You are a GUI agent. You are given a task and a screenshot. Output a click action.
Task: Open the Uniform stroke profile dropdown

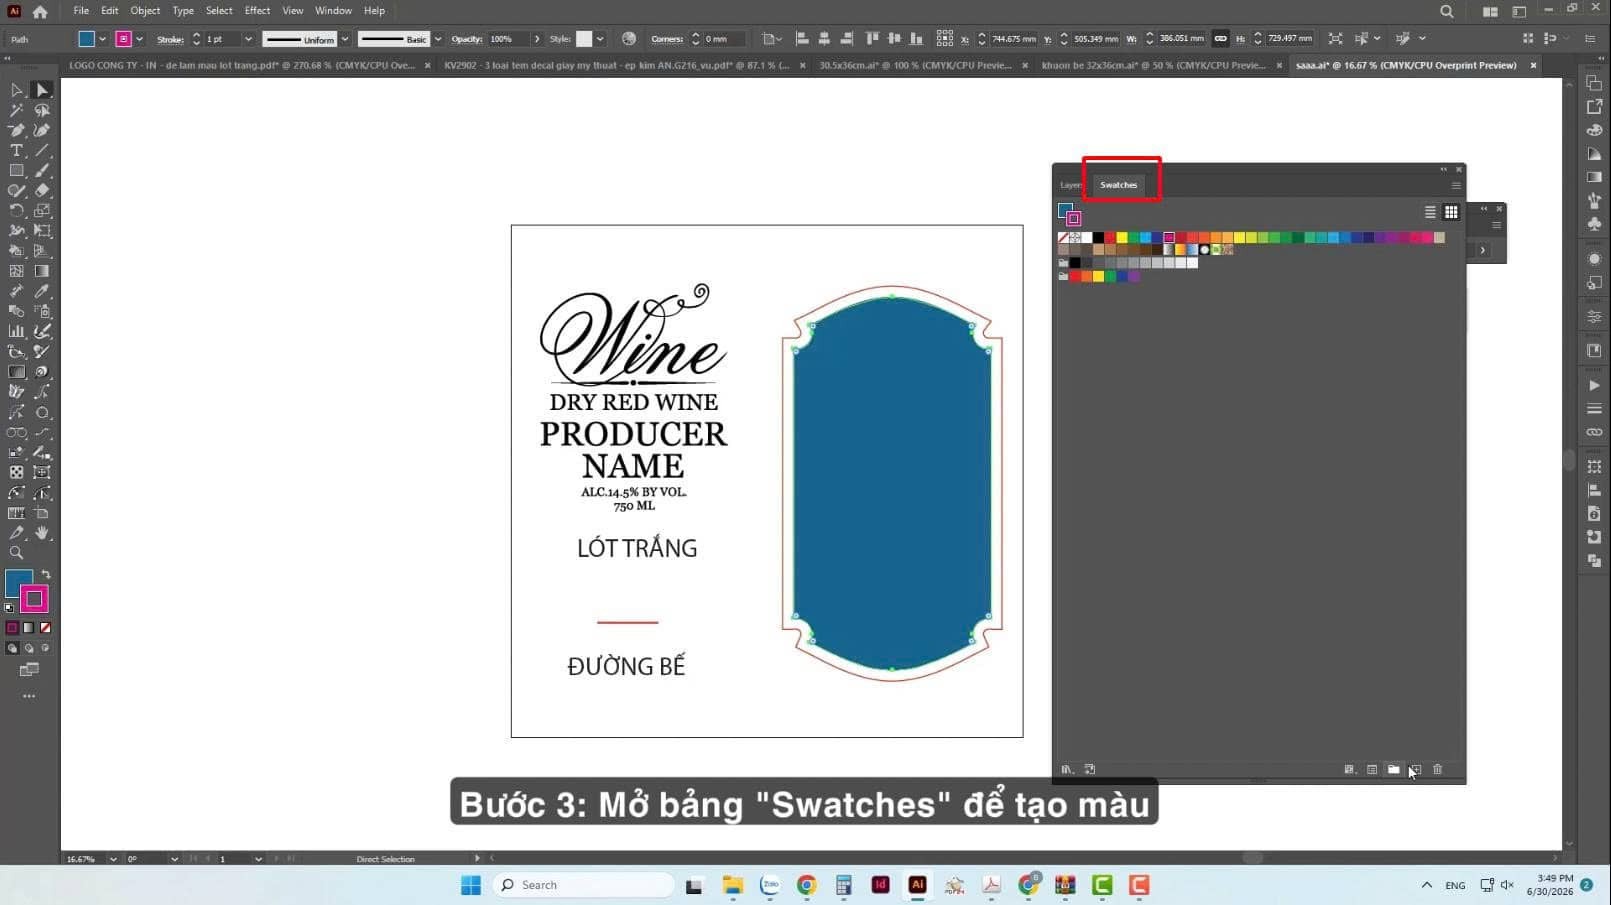pos(344,39)
